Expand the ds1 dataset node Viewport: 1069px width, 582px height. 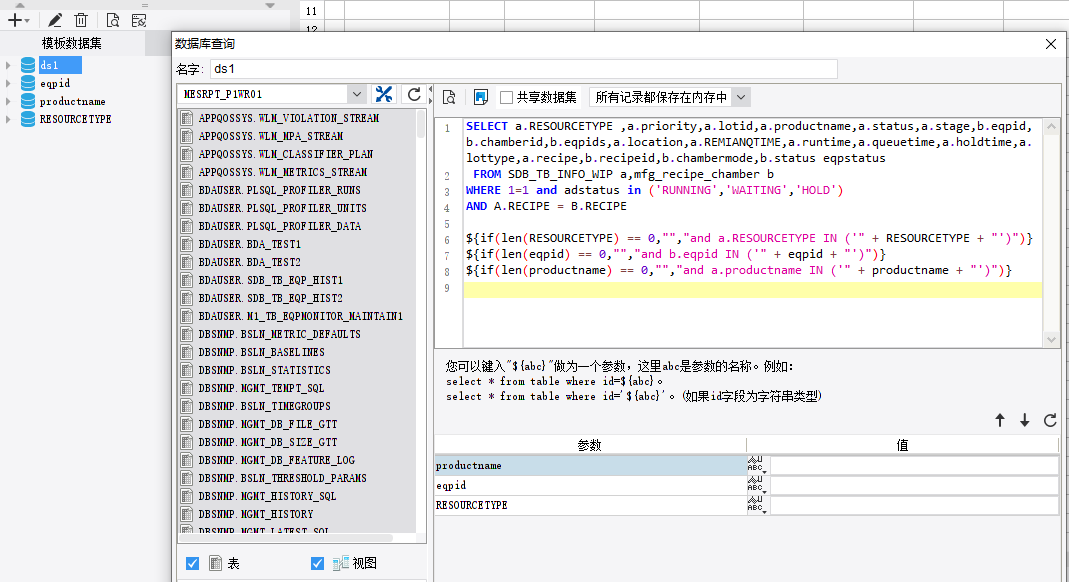click(x=8, y=65)
